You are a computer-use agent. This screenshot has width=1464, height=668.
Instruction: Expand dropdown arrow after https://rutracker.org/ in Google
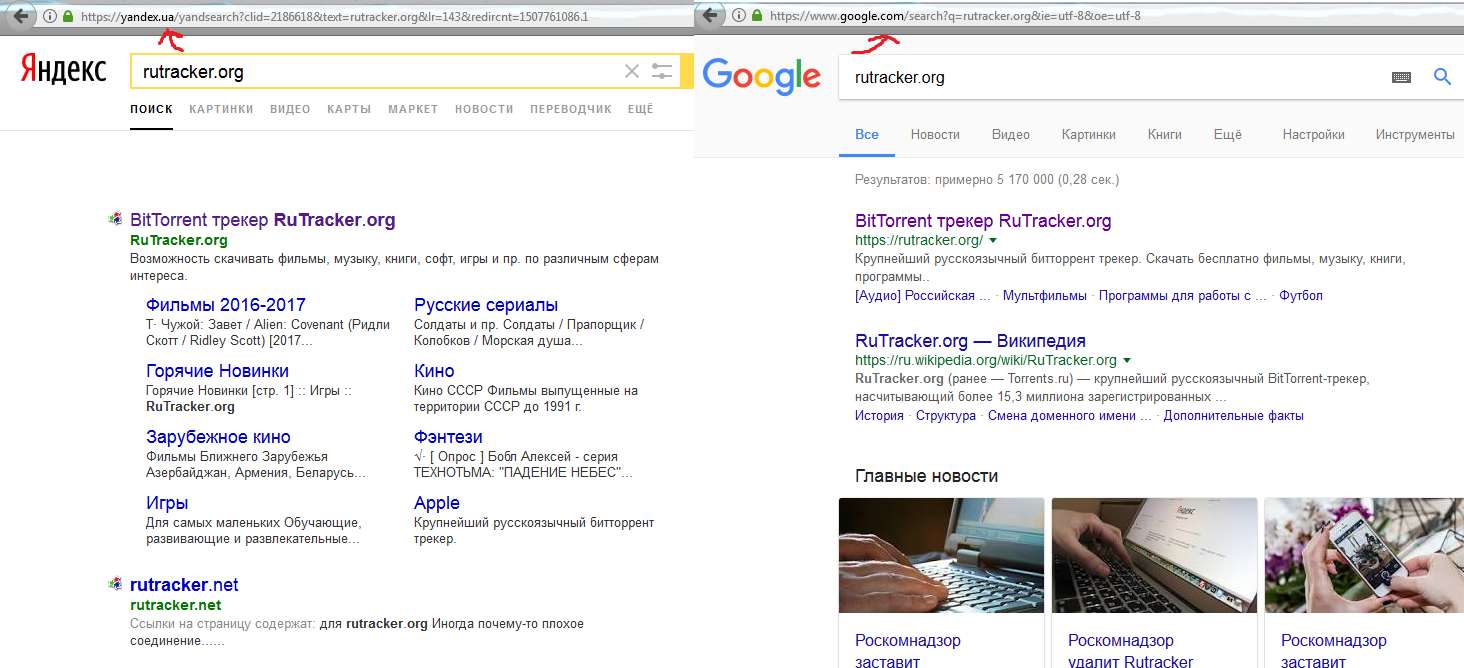[x=993, y=241]
